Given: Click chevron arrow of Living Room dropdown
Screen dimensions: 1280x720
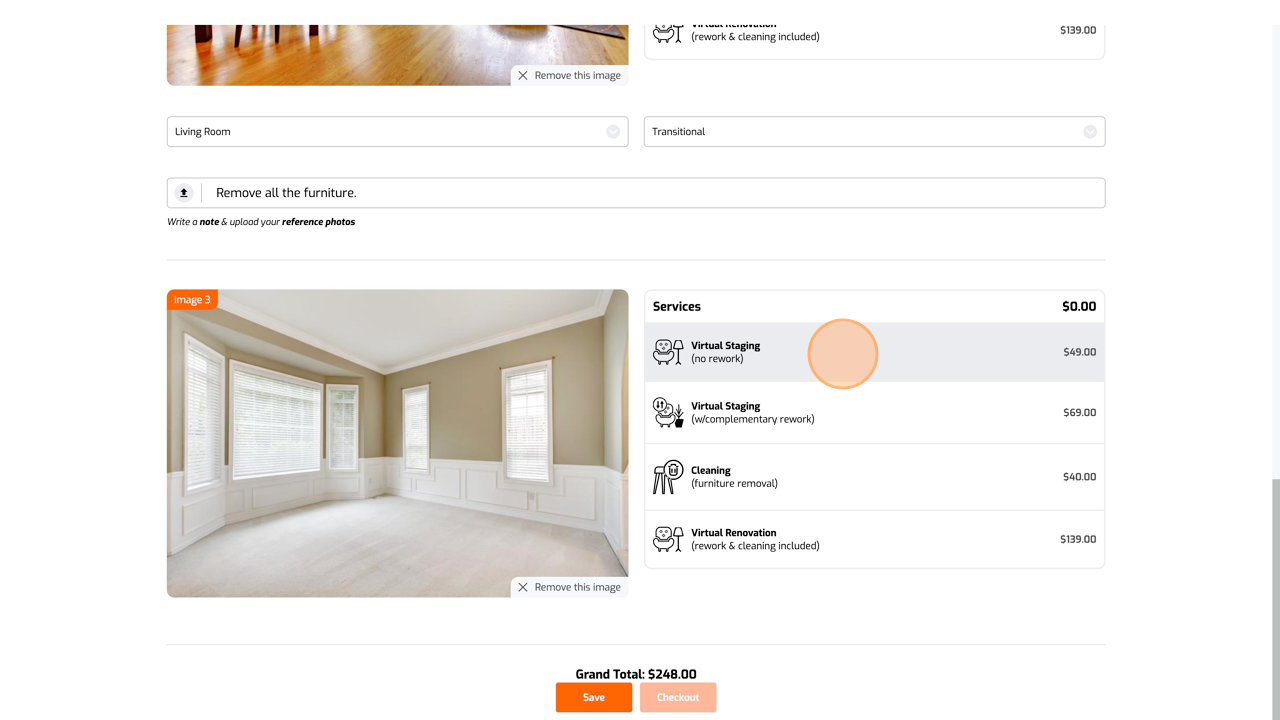Looking at the screenshot, I should coord(613,132).
